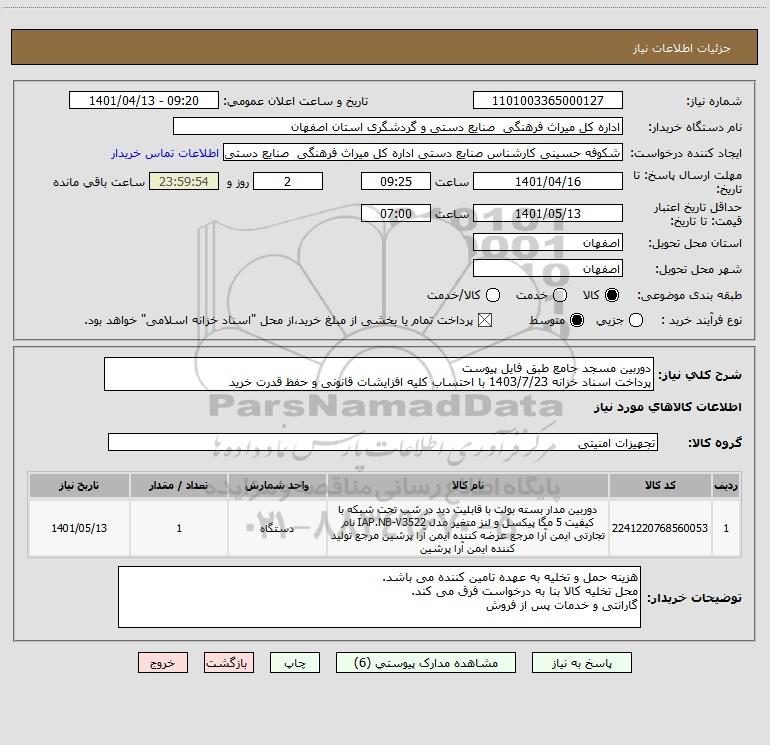Viewport: 770px width, 745px height.
Task: Click the پاسخ به نیاز button
Action: (x=581, y=662)
